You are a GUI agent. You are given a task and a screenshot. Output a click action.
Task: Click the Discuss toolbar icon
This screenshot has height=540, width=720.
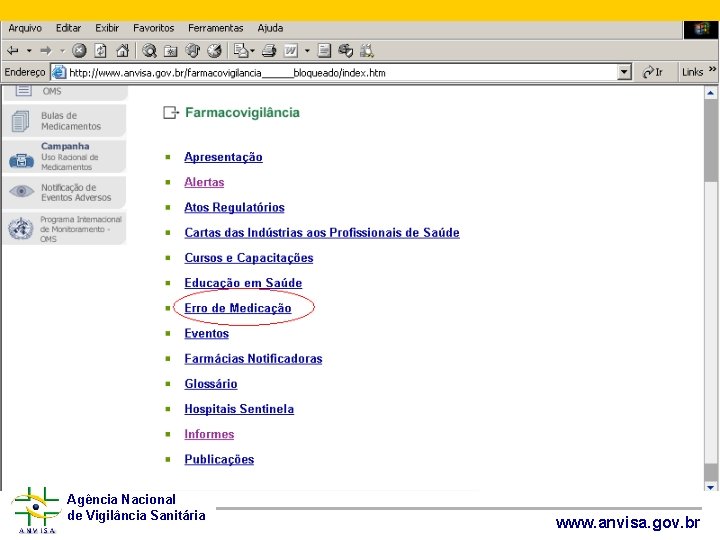[x=324, y=51]
